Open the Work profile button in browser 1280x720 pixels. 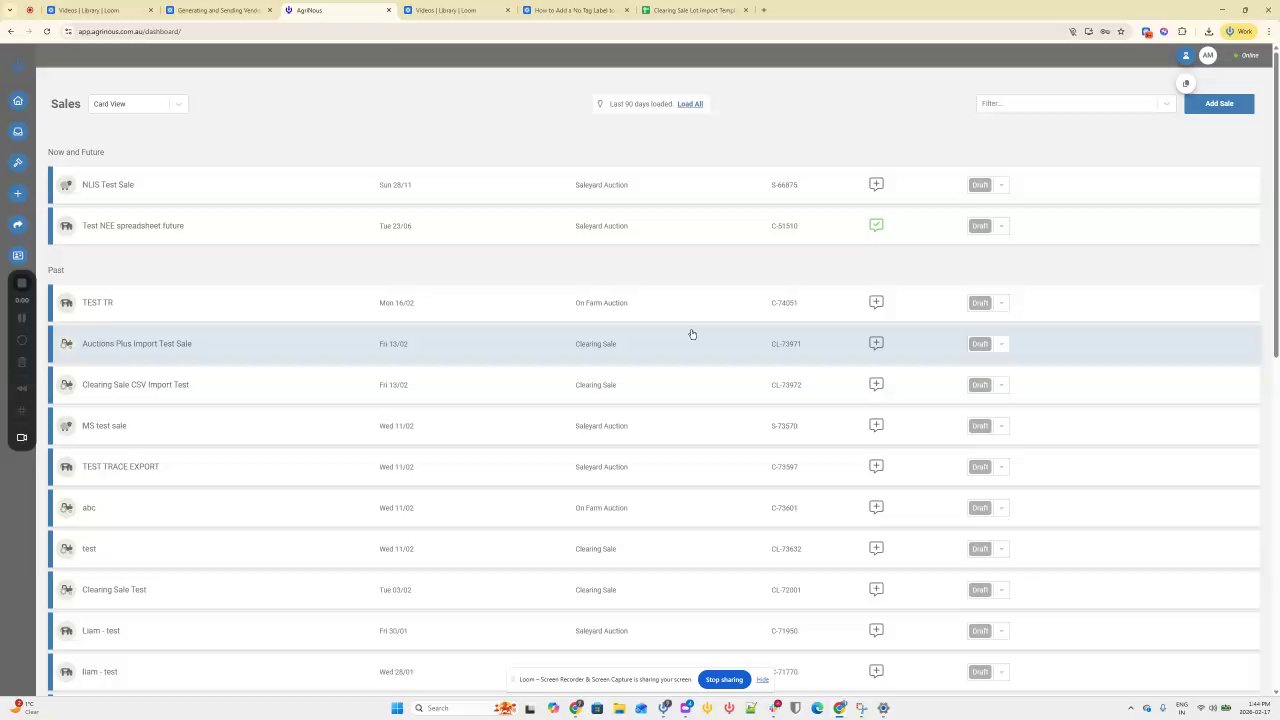point(1240,31)
